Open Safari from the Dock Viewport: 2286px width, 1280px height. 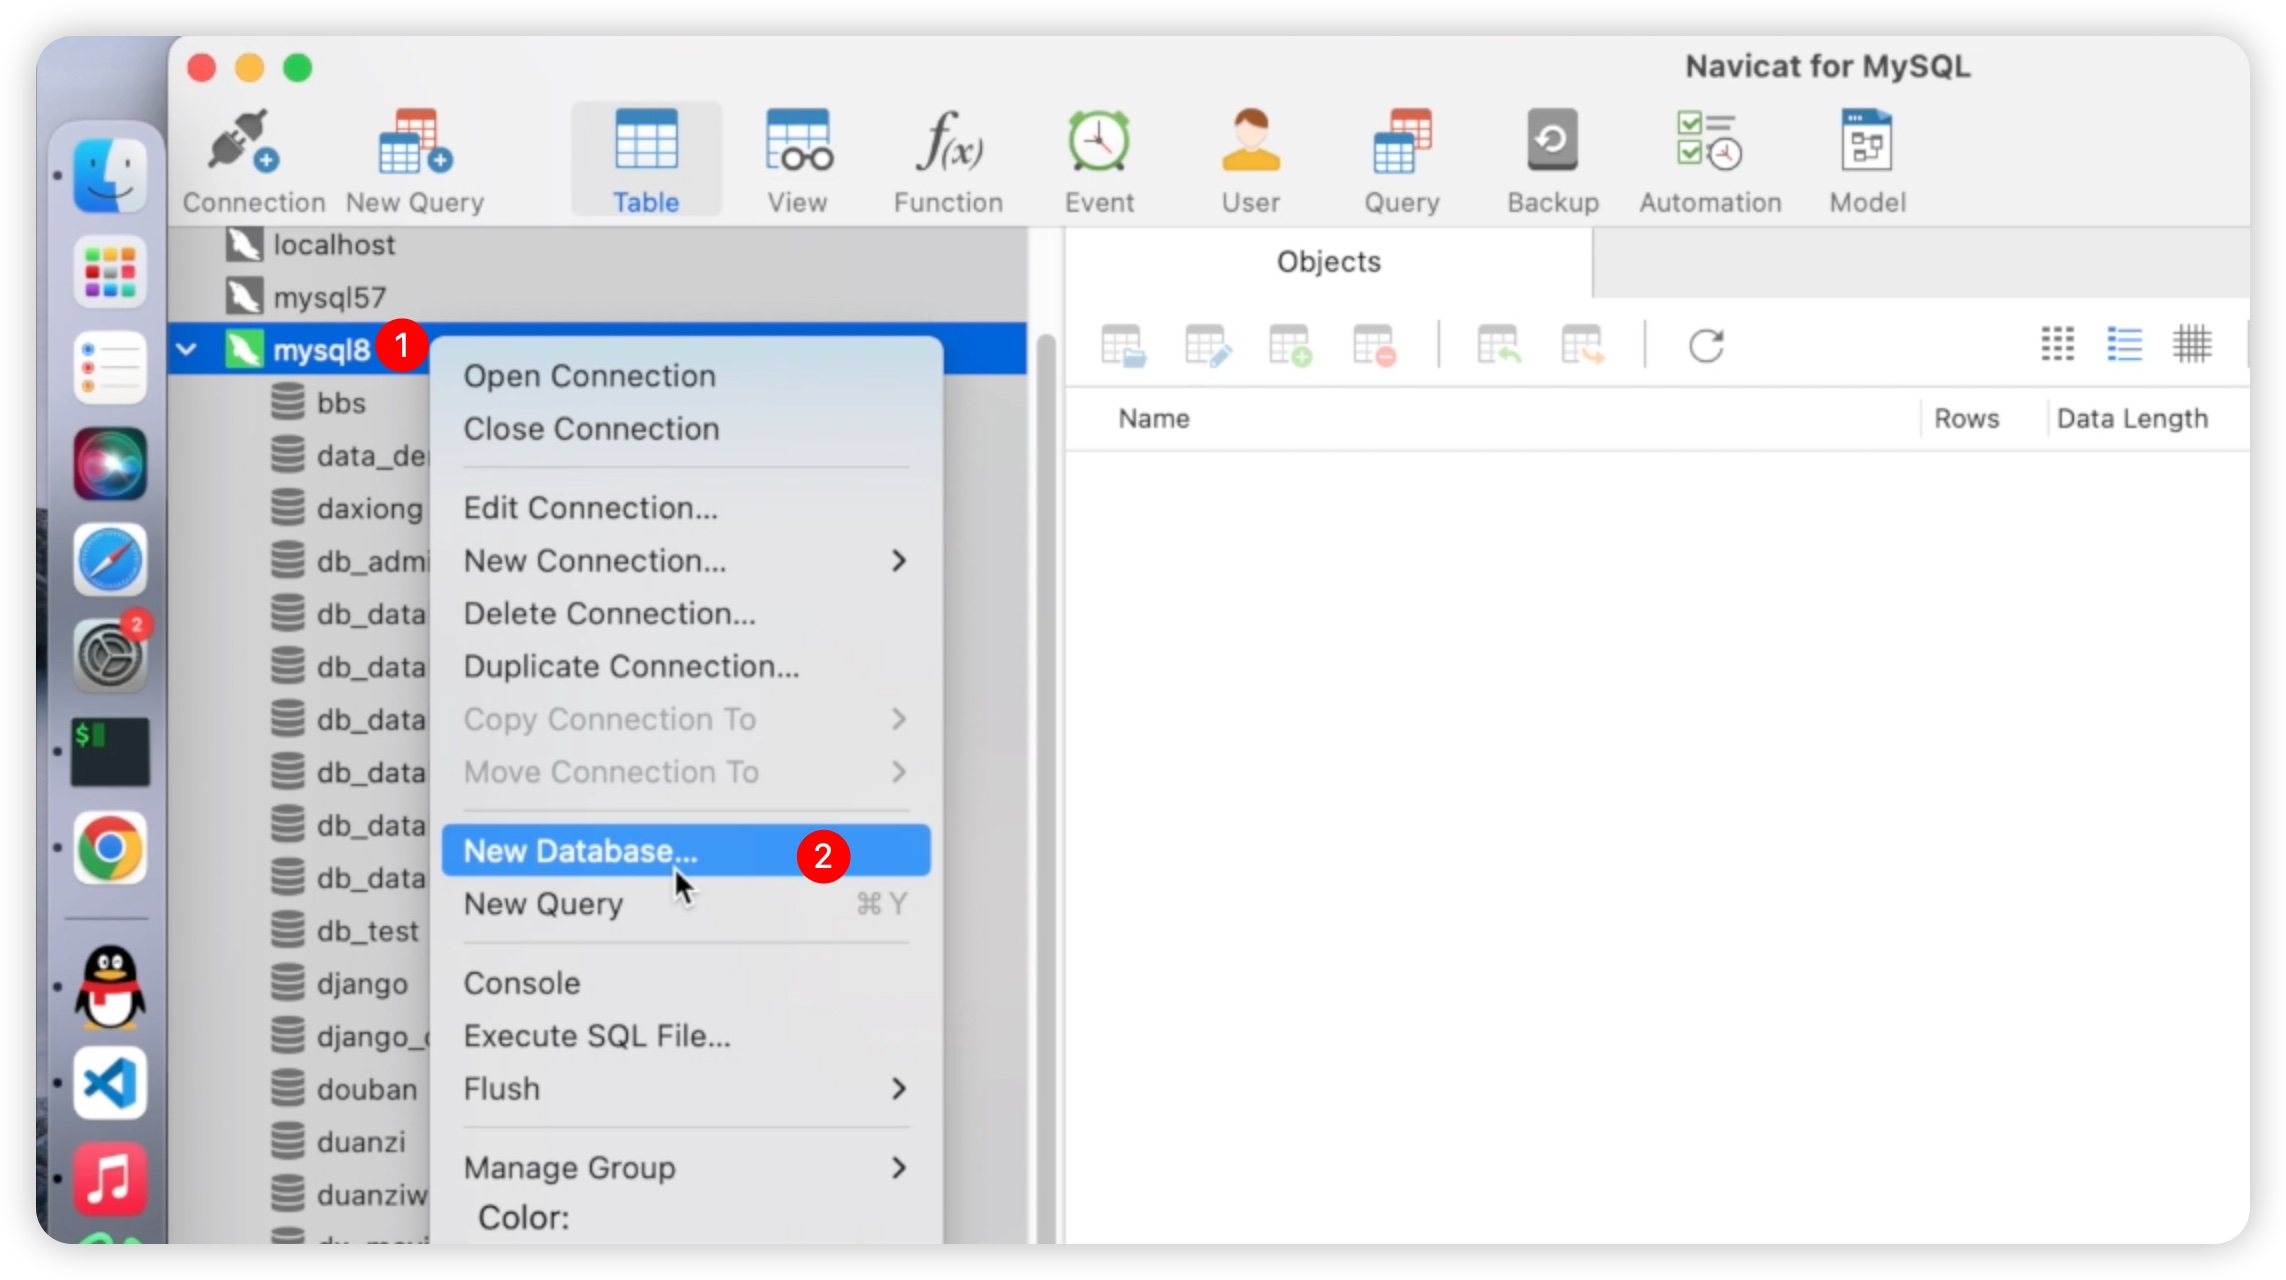(110, 560)
